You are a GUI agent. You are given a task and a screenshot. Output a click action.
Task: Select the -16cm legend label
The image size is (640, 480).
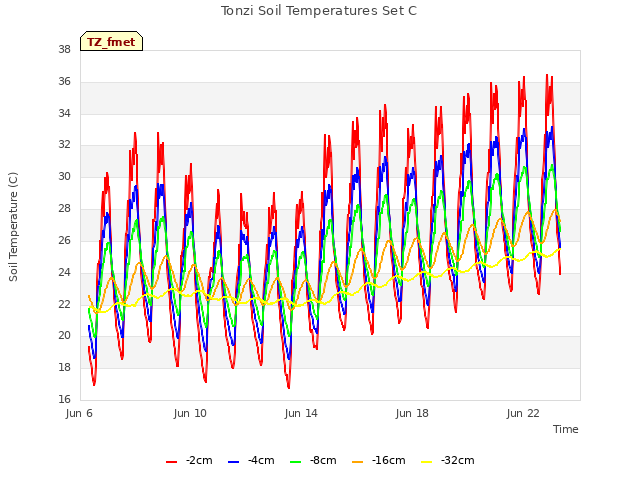[389, 460]
